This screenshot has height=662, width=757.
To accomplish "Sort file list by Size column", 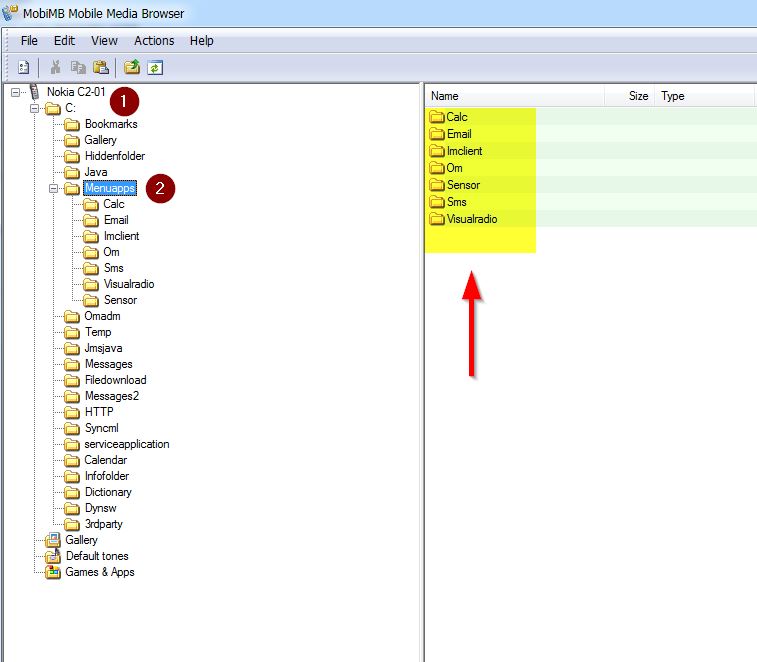I will pyautogui.click(x=630, y=96).
